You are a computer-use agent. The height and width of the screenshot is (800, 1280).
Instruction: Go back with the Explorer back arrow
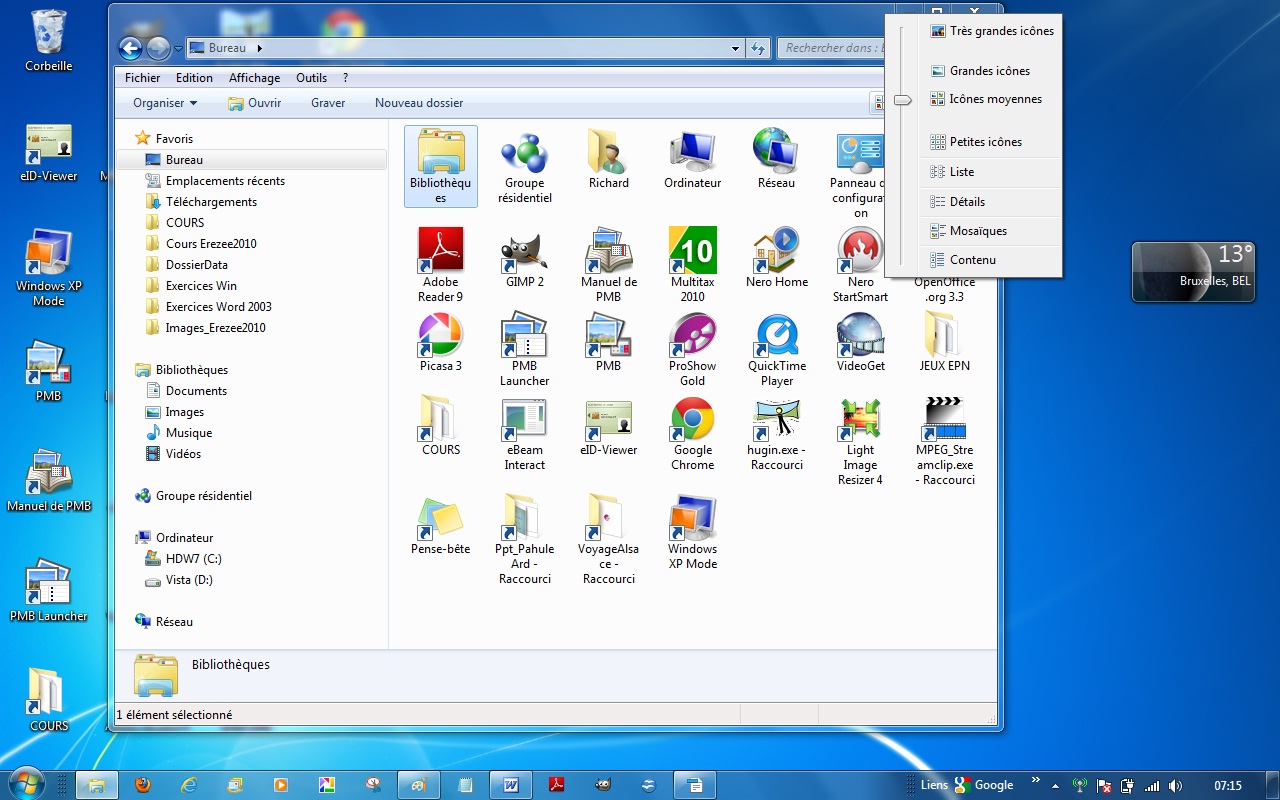coord(130,48)
